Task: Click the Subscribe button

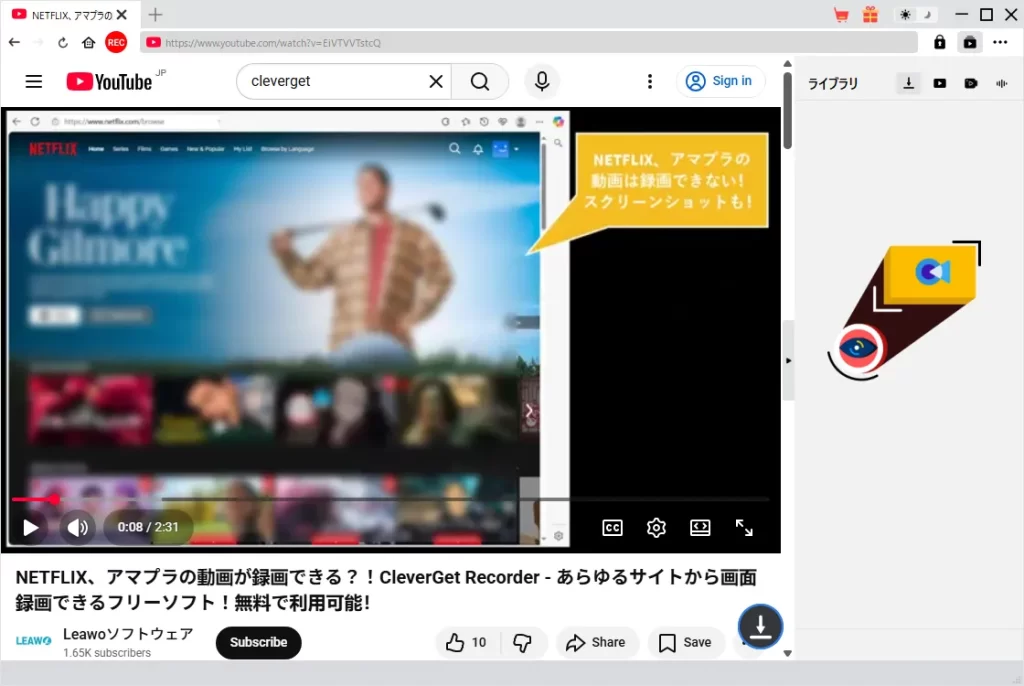Action: click(x=258, y=642)
